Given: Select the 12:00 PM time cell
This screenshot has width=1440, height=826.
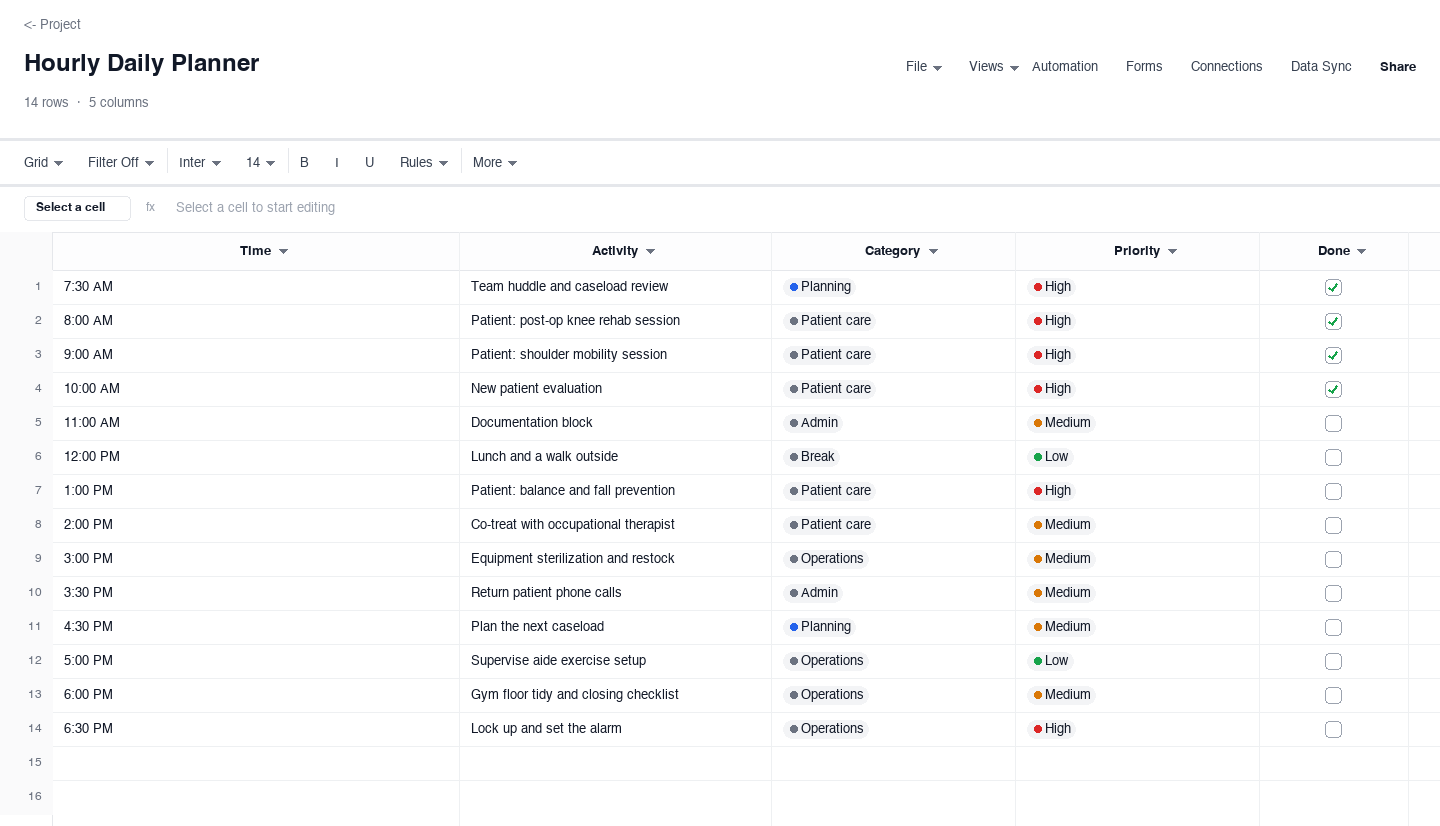Looking at the screenshot, I should pyautogui.click(x=256, y=457).
